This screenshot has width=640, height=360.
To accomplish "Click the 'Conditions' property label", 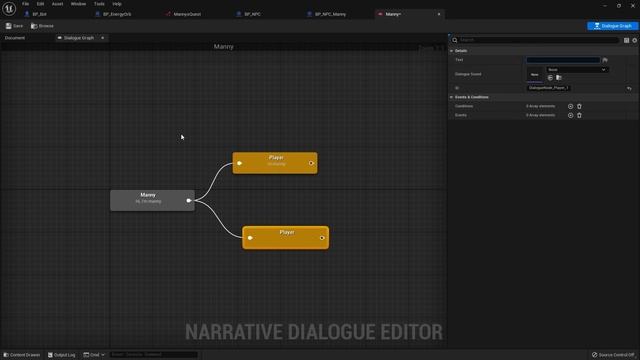I will pyautogui.click(x=464, y=106).
